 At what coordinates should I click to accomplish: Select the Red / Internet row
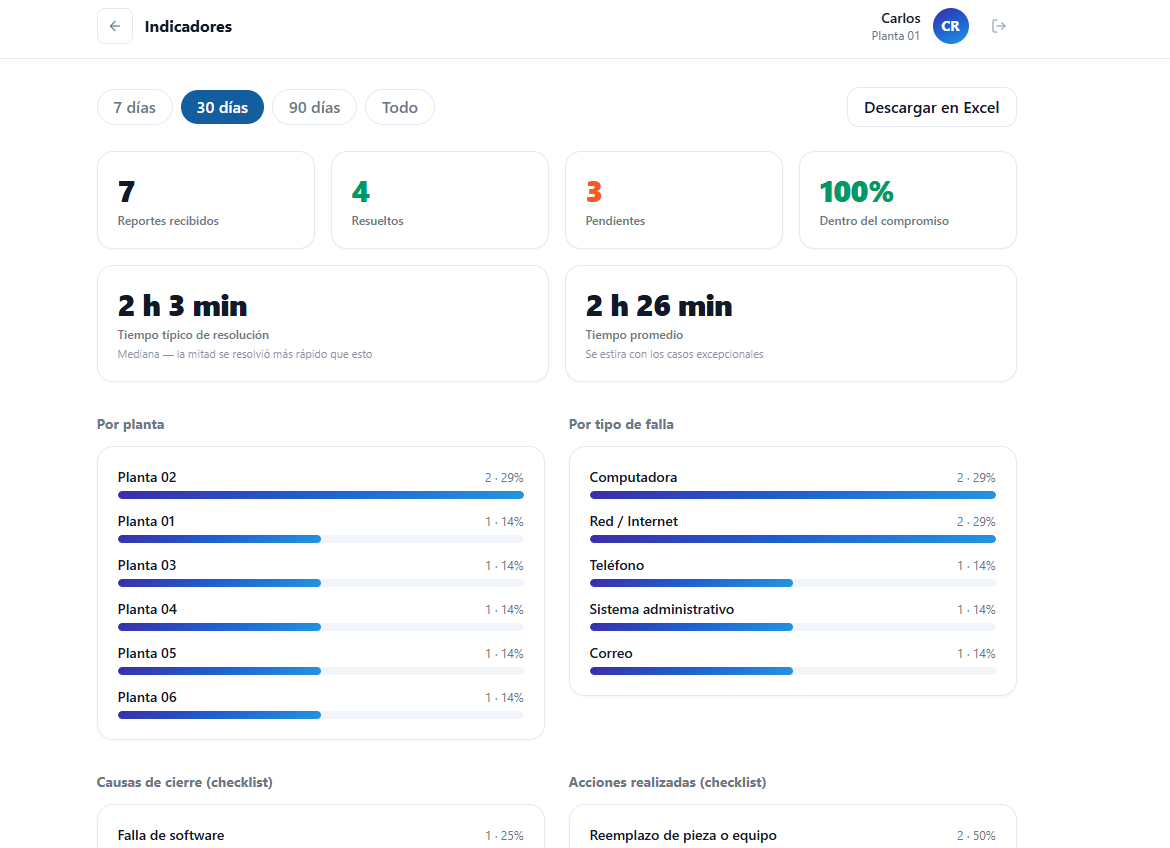click(792, 529)
